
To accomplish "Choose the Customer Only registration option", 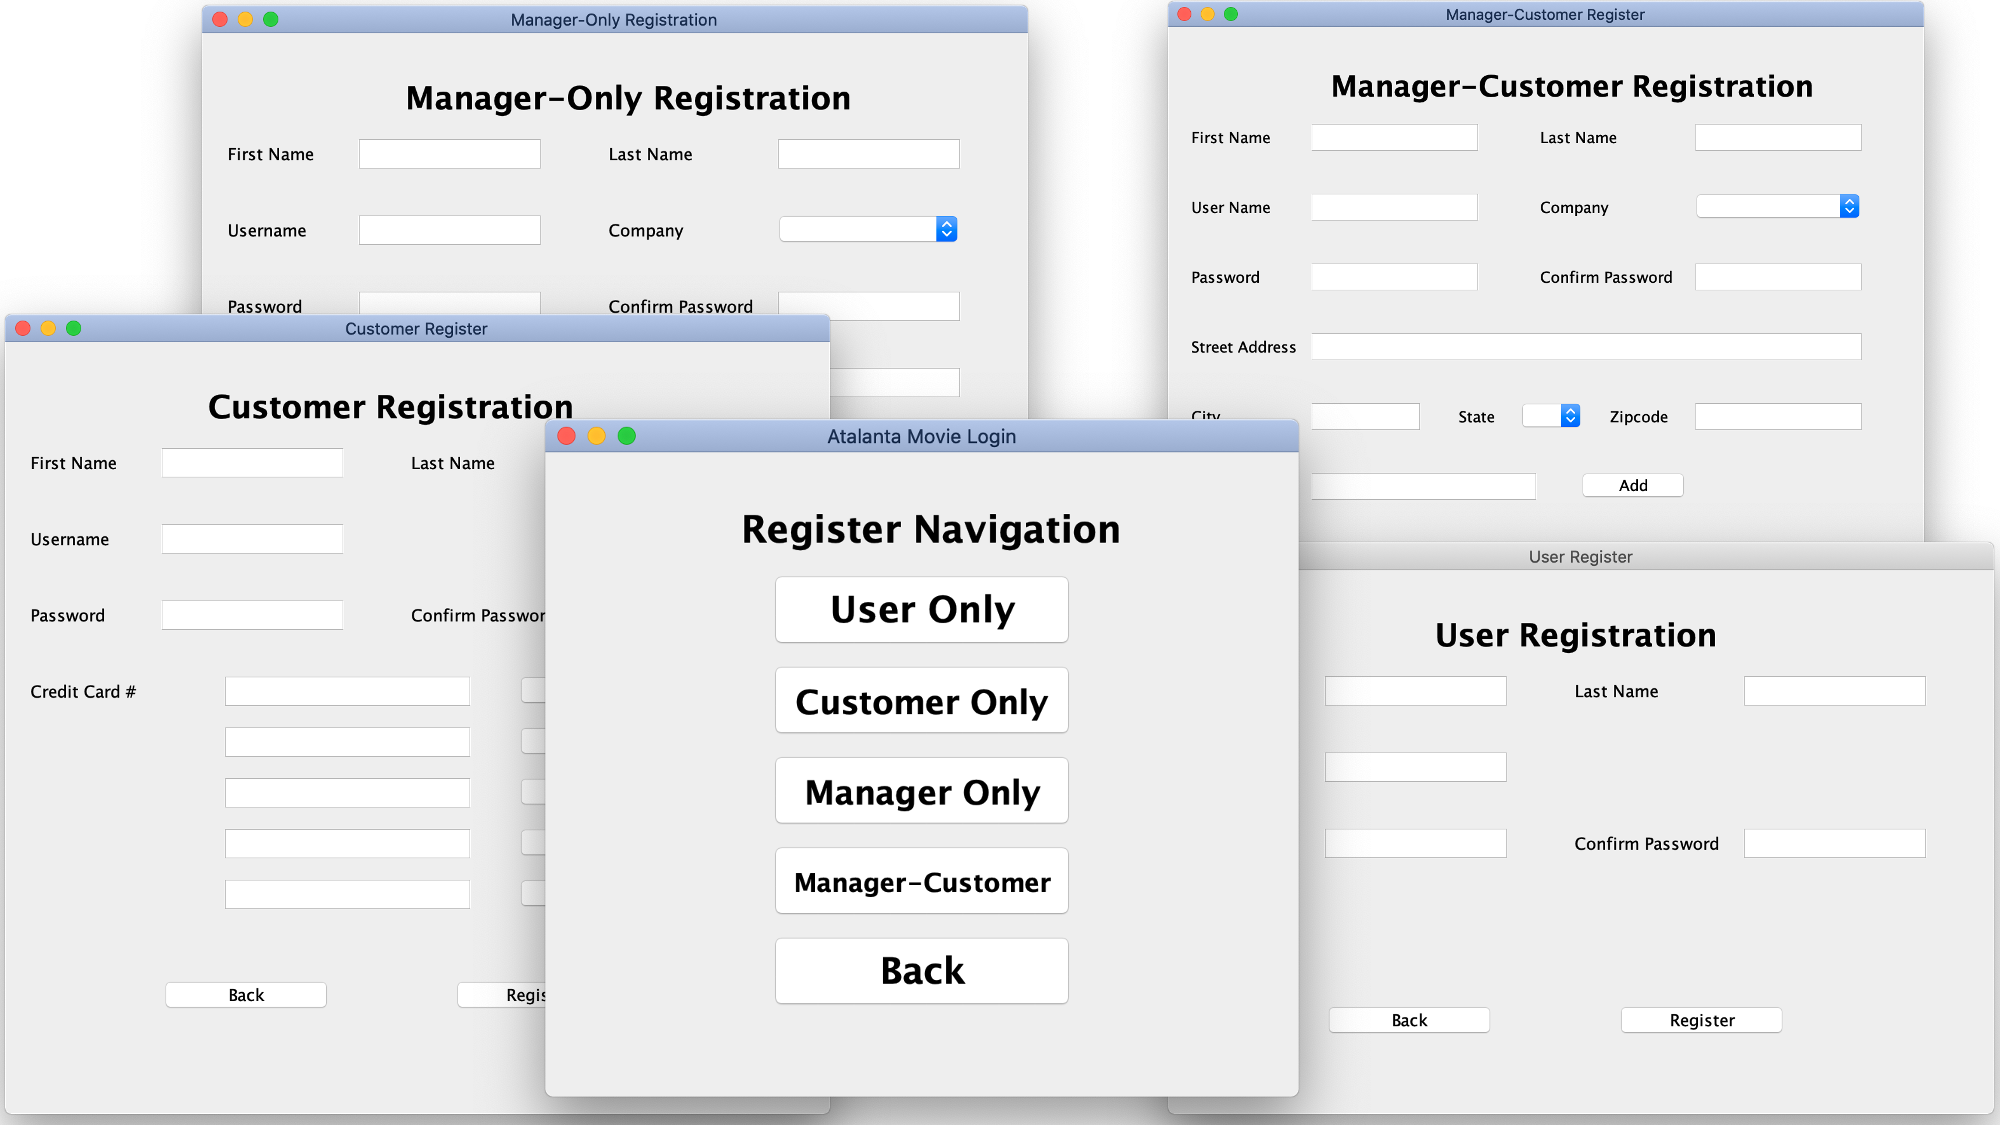I will [x=921, y=701].
